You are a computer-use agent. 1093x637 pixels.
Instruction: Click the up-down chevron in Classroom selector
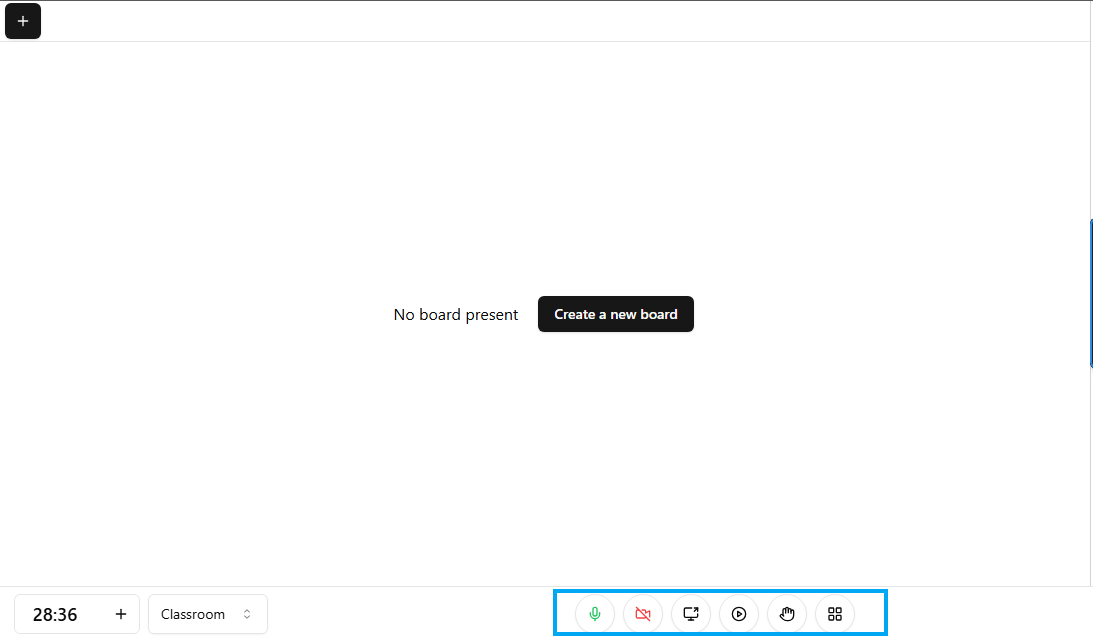(x=247, y=614)
